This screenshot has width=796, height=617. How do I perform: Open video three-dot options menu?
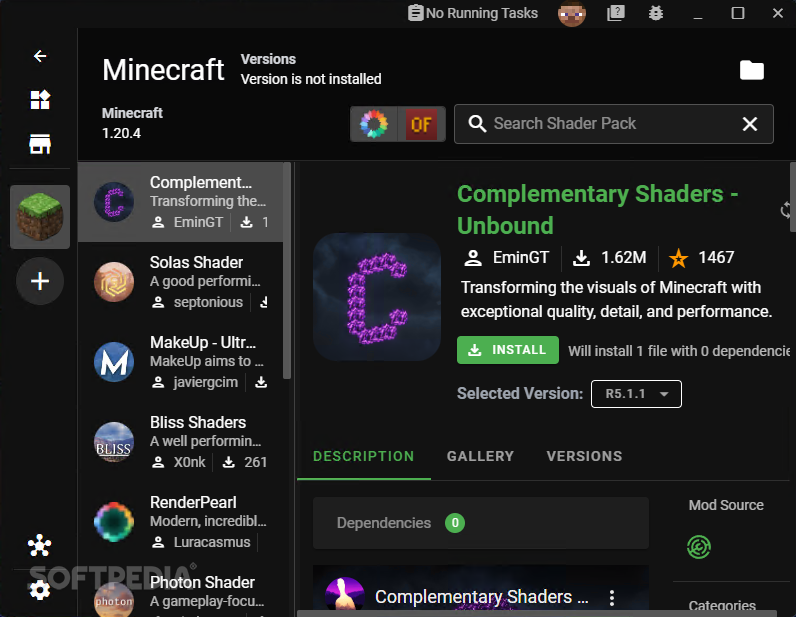point(612,598)
